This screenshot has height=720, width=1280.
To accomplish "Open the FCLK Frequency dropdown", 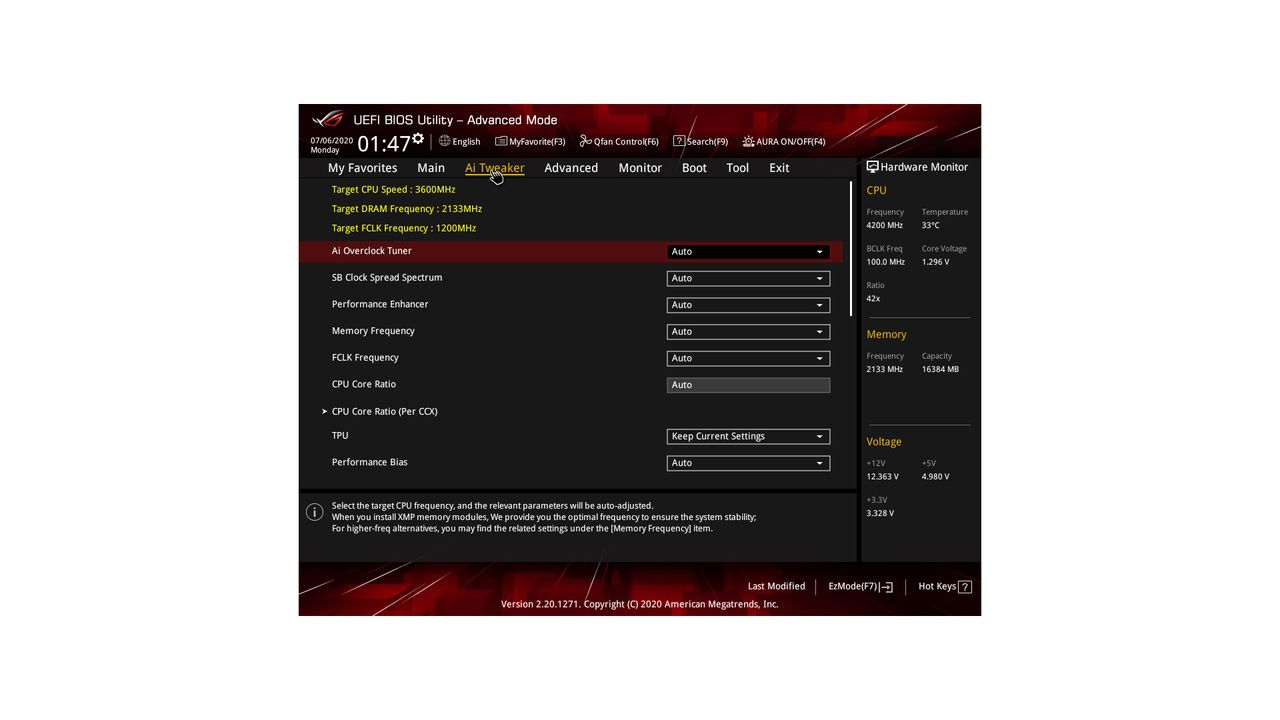I will [x=748, y=358].
